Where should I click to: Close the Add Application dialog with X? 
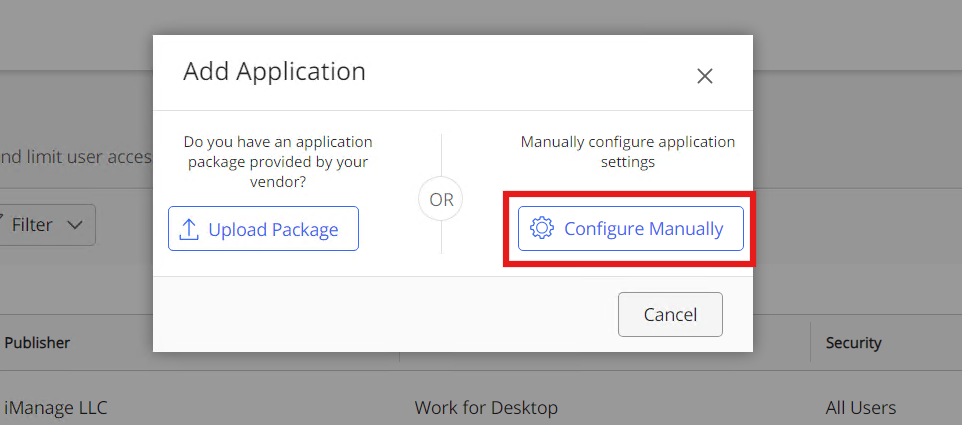pos(704,76)
